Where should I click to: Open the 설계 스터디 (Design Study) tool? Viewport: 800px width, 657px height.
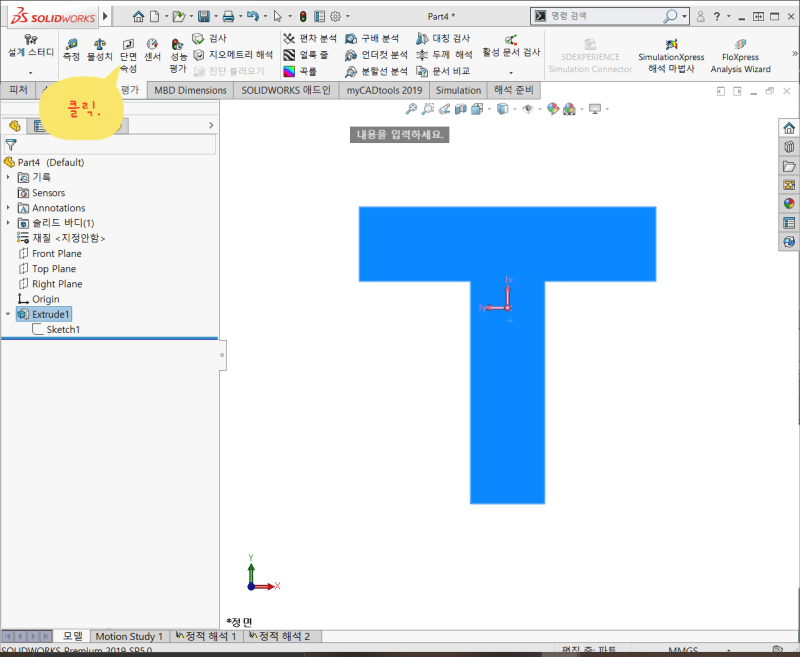point(31,46)
